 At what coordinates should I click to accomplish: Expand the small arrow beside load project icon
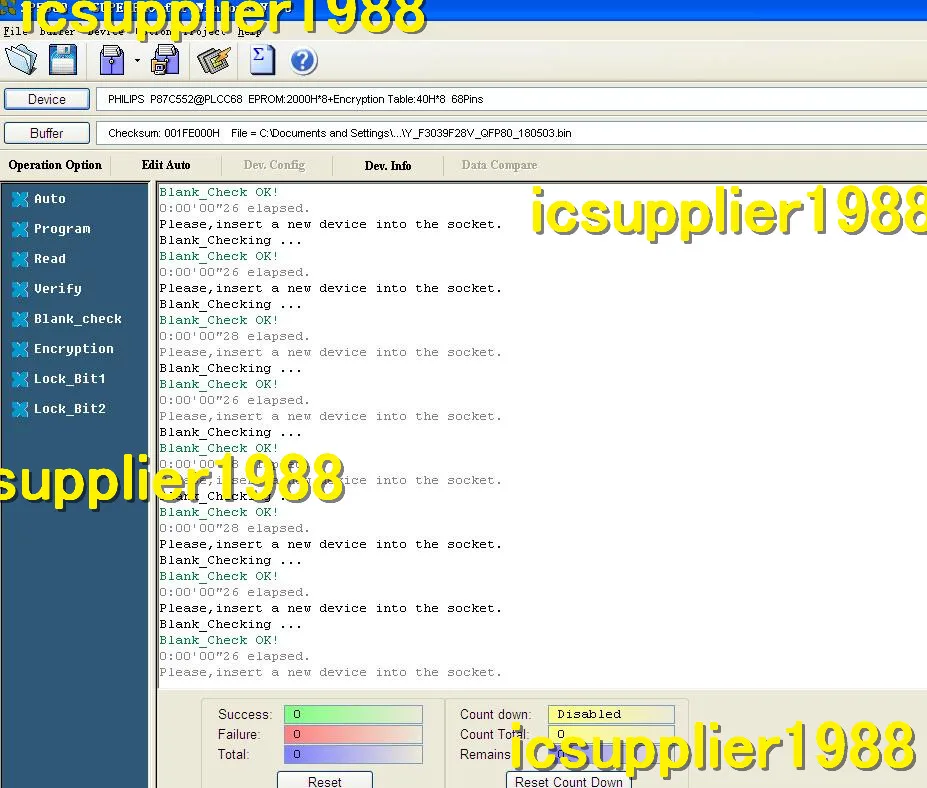click(137, 60)
